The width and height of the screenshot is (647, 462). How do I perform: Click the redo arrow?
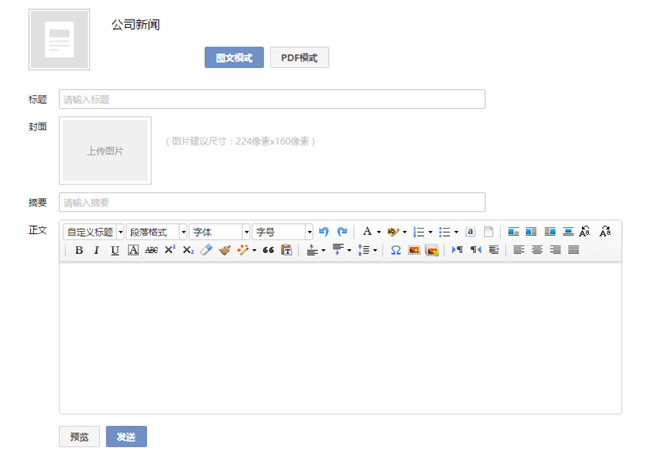[342, 232]
